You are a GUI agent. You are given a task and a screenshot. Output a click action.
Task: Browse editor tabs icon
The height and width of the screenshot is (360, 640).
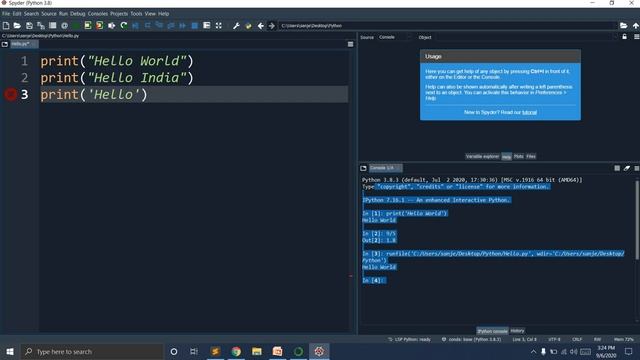point(5,44)
